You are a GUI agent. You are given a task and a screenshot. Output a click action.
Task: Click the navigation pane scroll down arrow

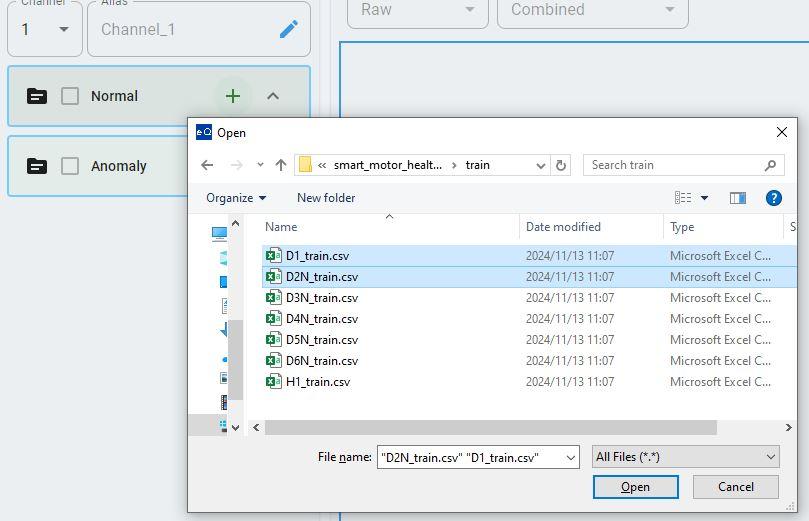pyautogui.click(x=235, y=428)
